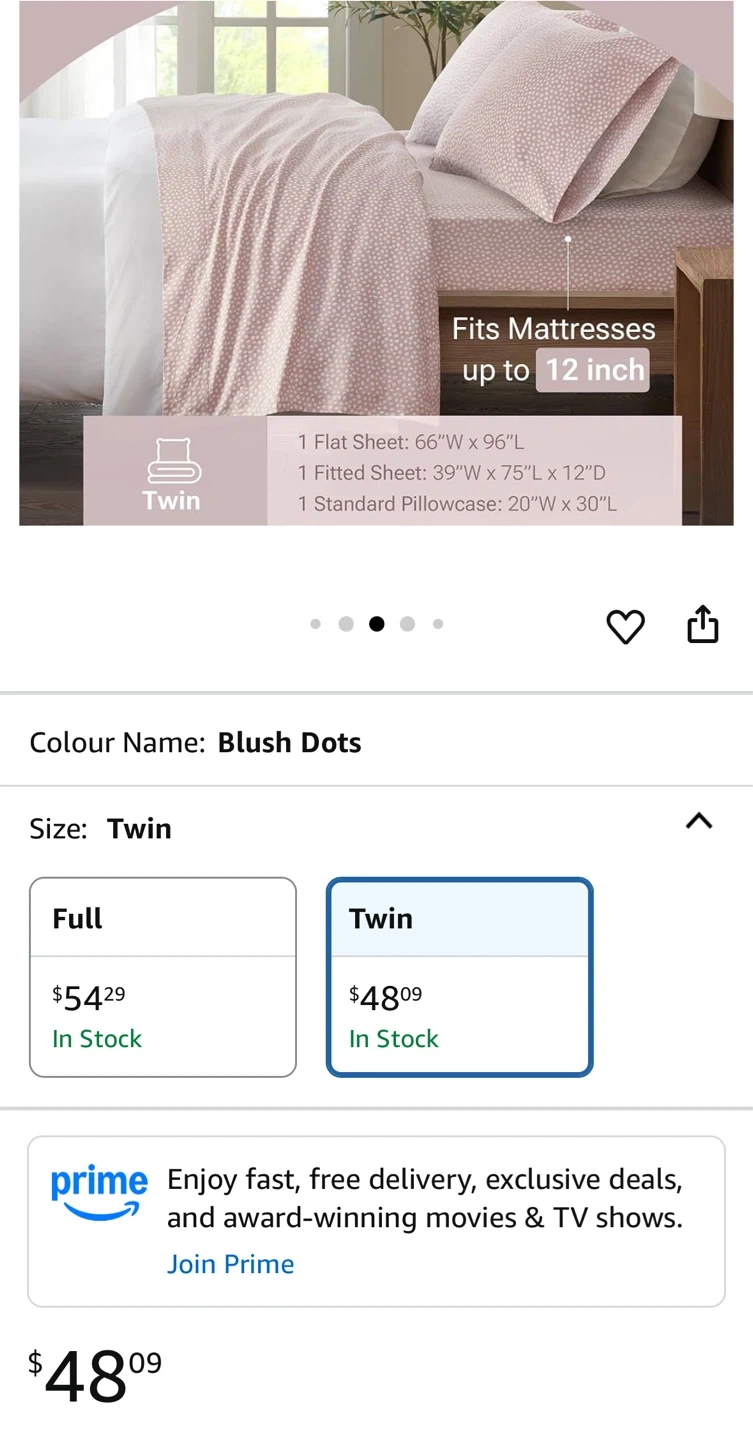753x1440 pixels.
Task: Go to second image carousel dot
Action: point(346,624)
